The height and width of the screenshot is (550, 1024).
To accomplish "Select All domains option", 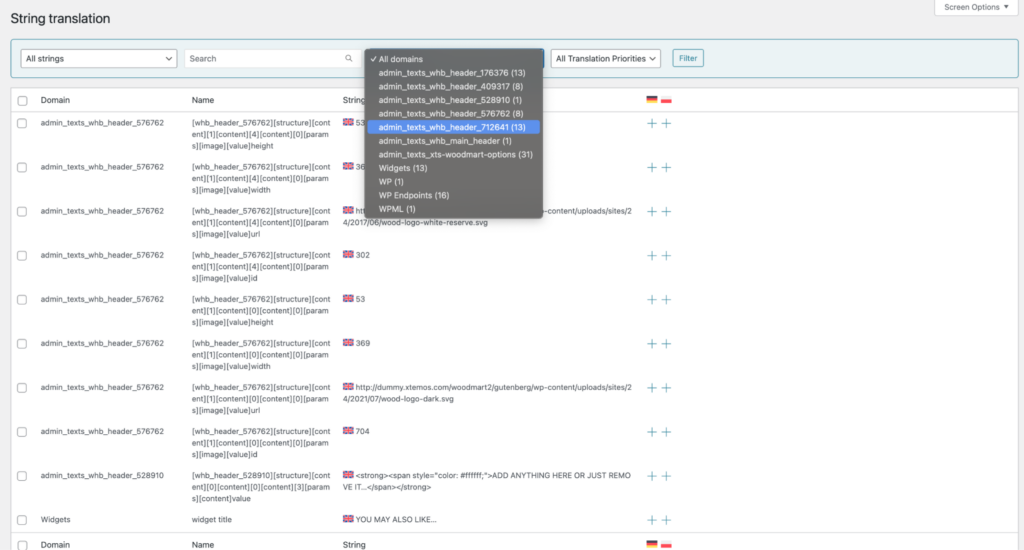I will coord(453,59).
